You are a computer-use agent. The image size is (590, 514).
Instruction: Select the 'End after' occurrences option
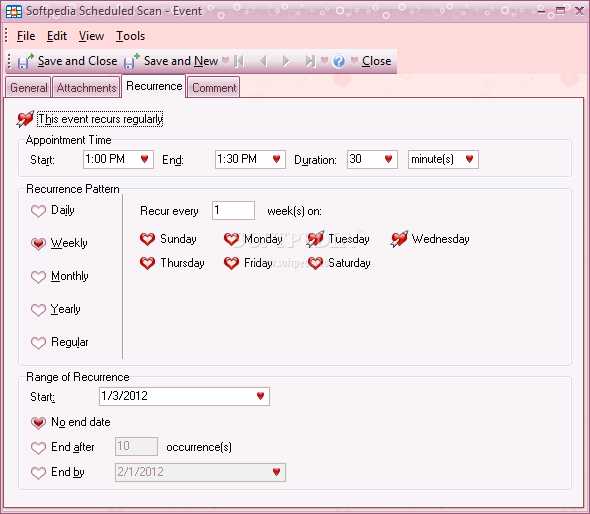[x=38, y=448]
